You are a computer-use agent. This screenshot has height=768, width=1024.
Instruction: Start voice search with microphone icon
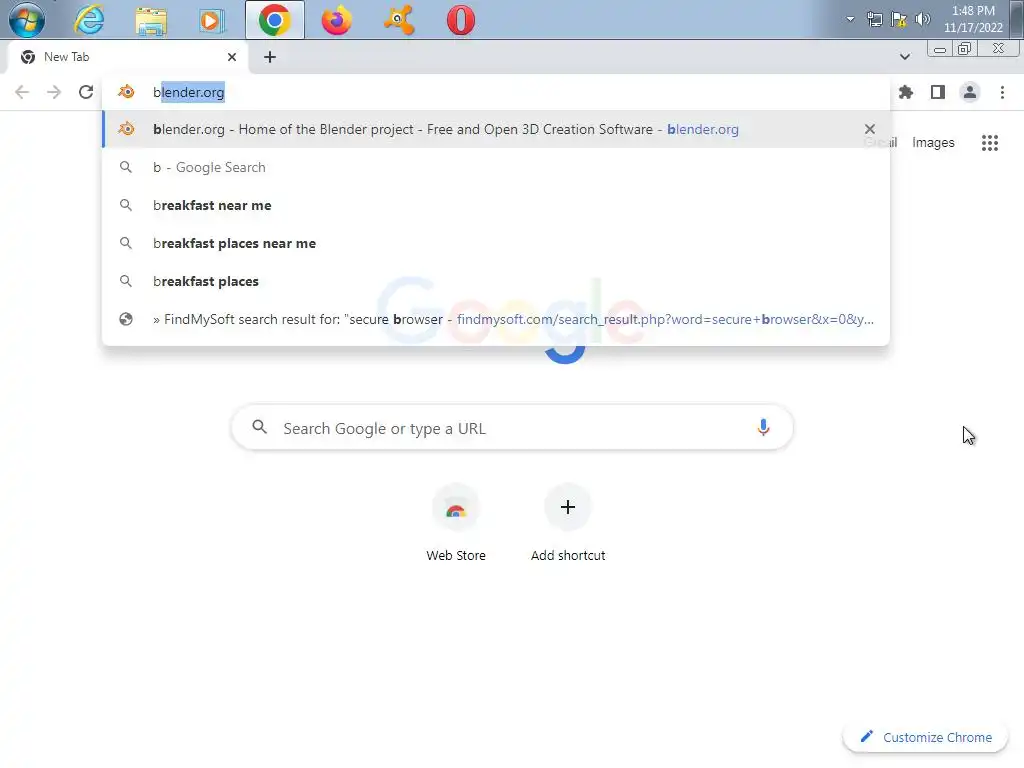[763, 427]
